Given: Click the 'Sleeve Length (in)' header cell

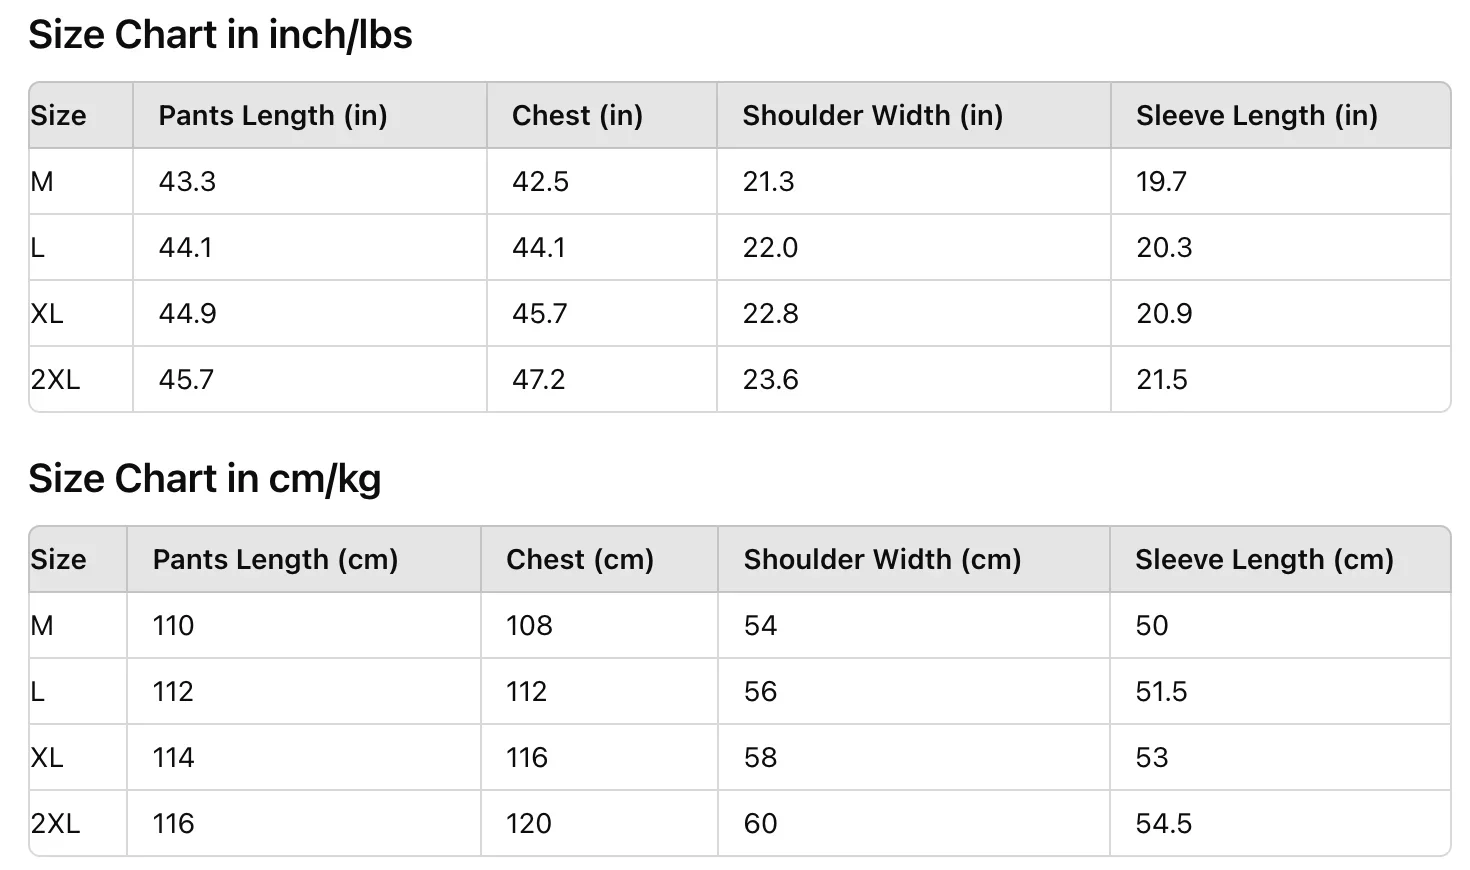Looking at the screenshot, I should click(1281, 115).
